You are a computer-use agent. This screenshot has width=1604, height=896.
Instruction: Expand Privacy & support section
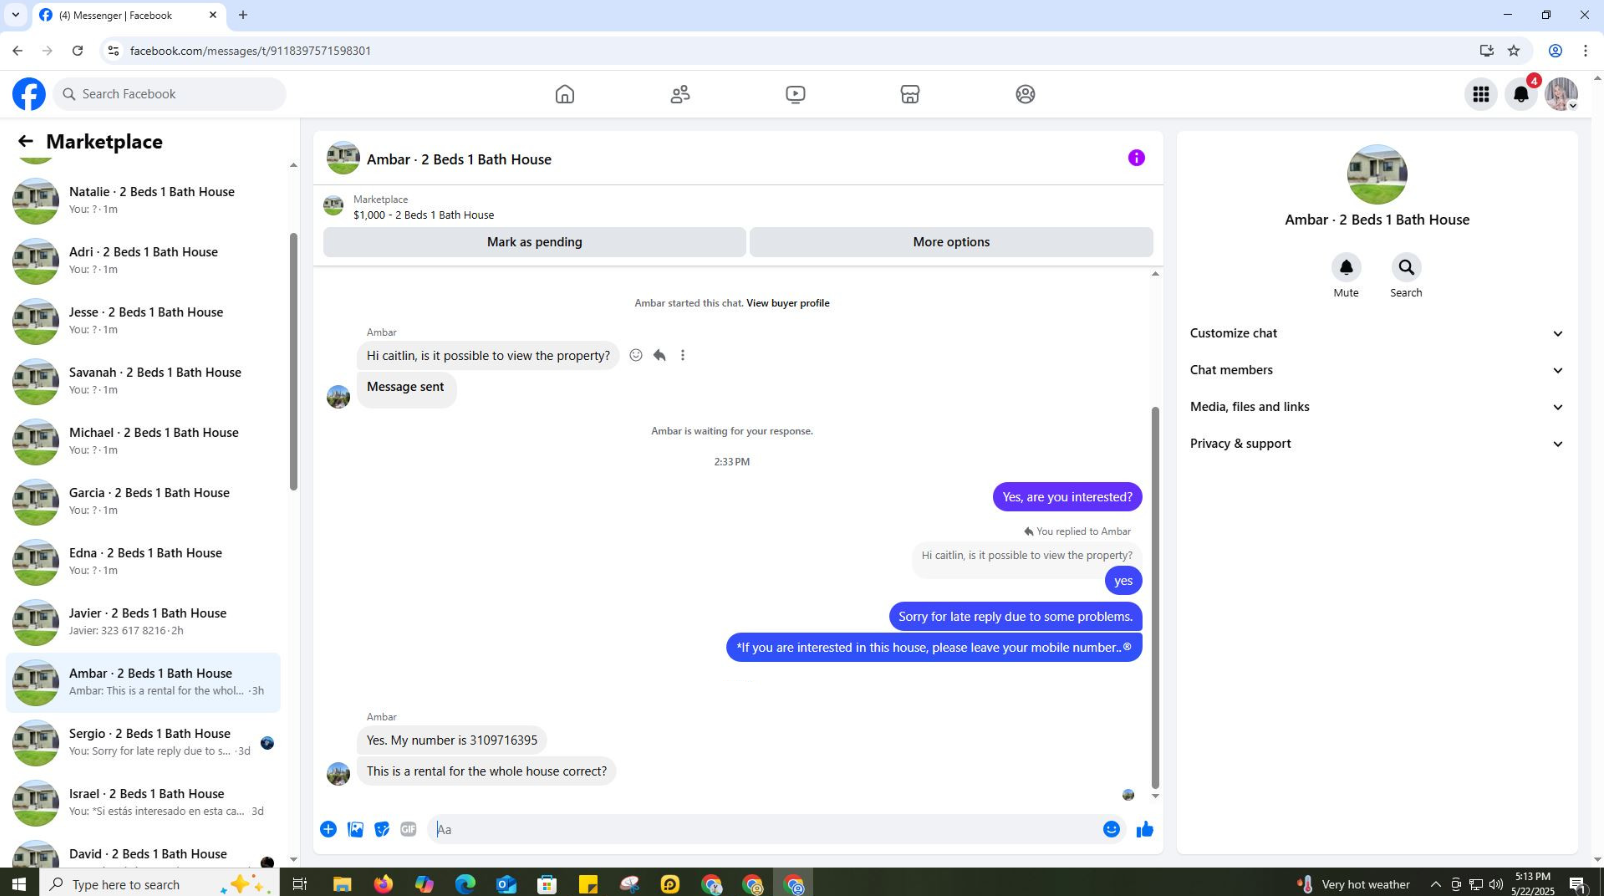click(x=1376, y=444)
